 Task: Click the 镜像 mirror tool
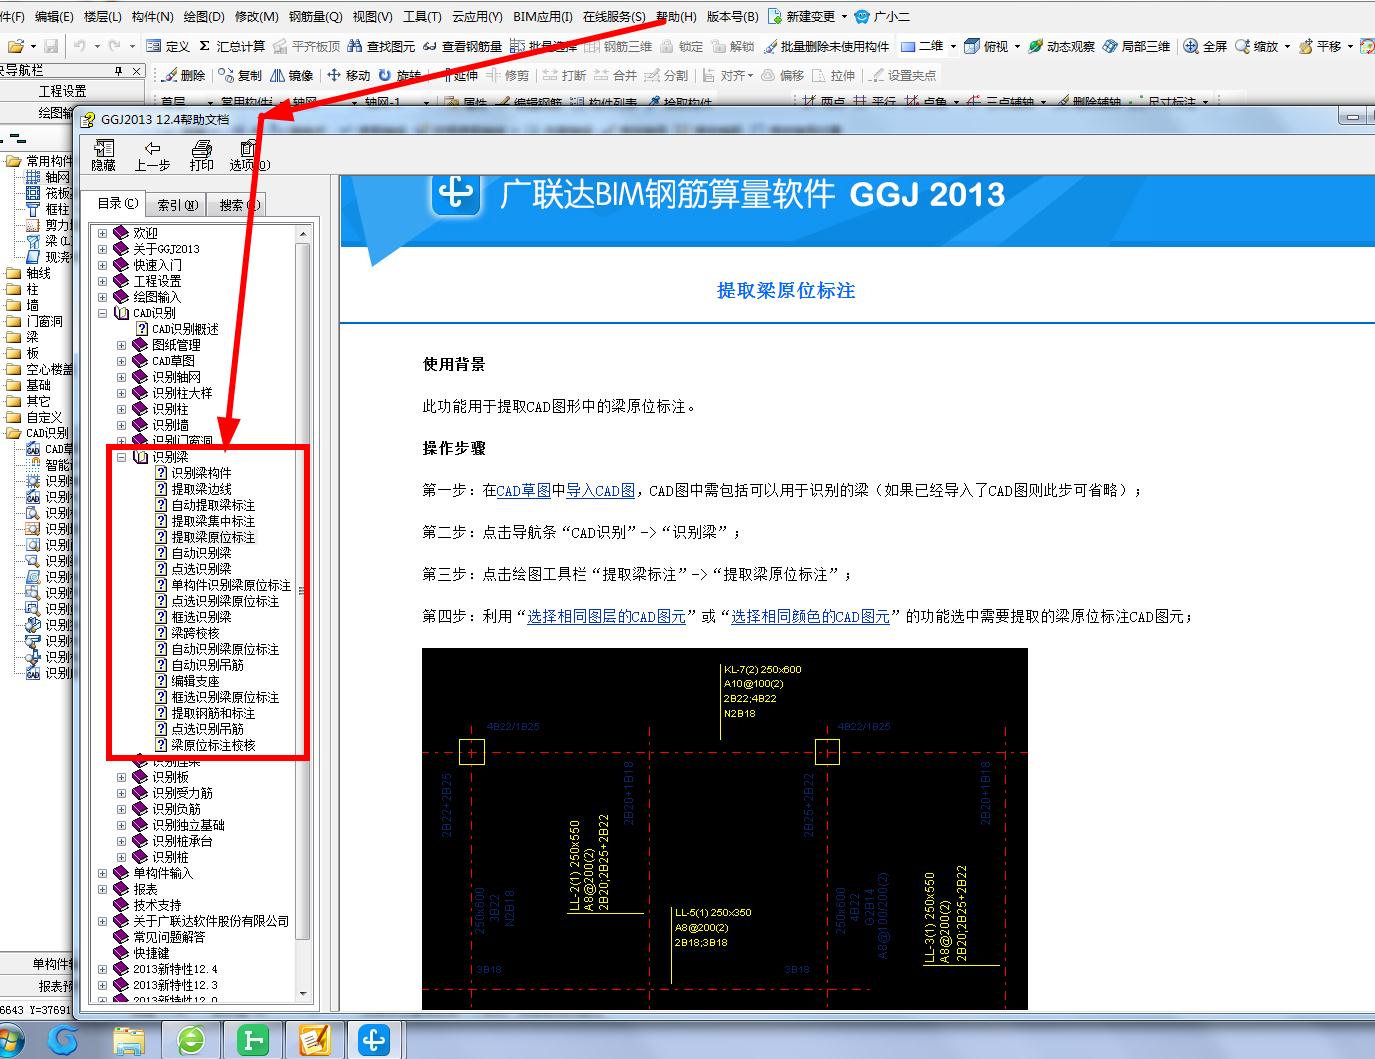pos(291,75)
